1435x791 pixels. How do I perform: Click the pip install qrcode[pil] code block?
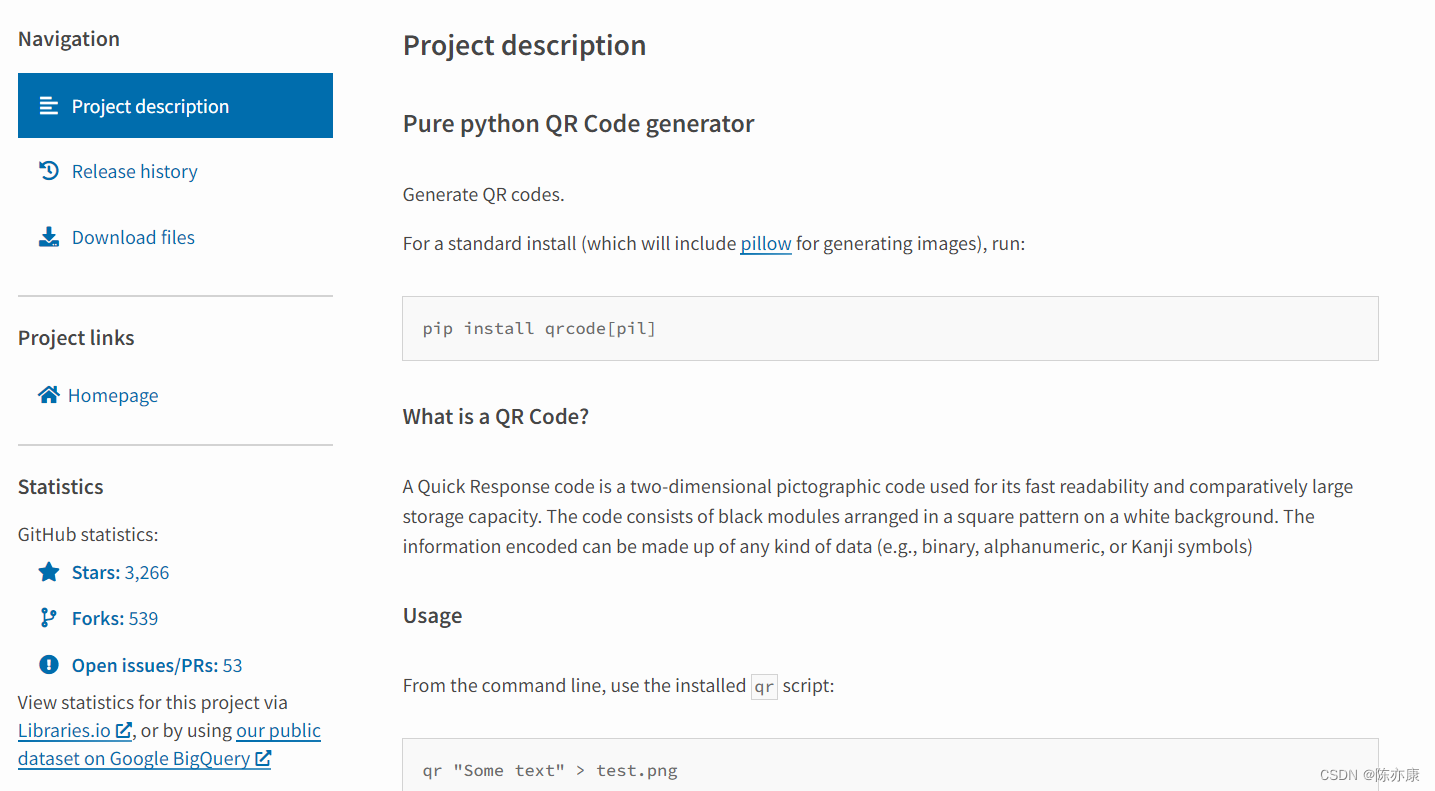[x=890, y=328]
